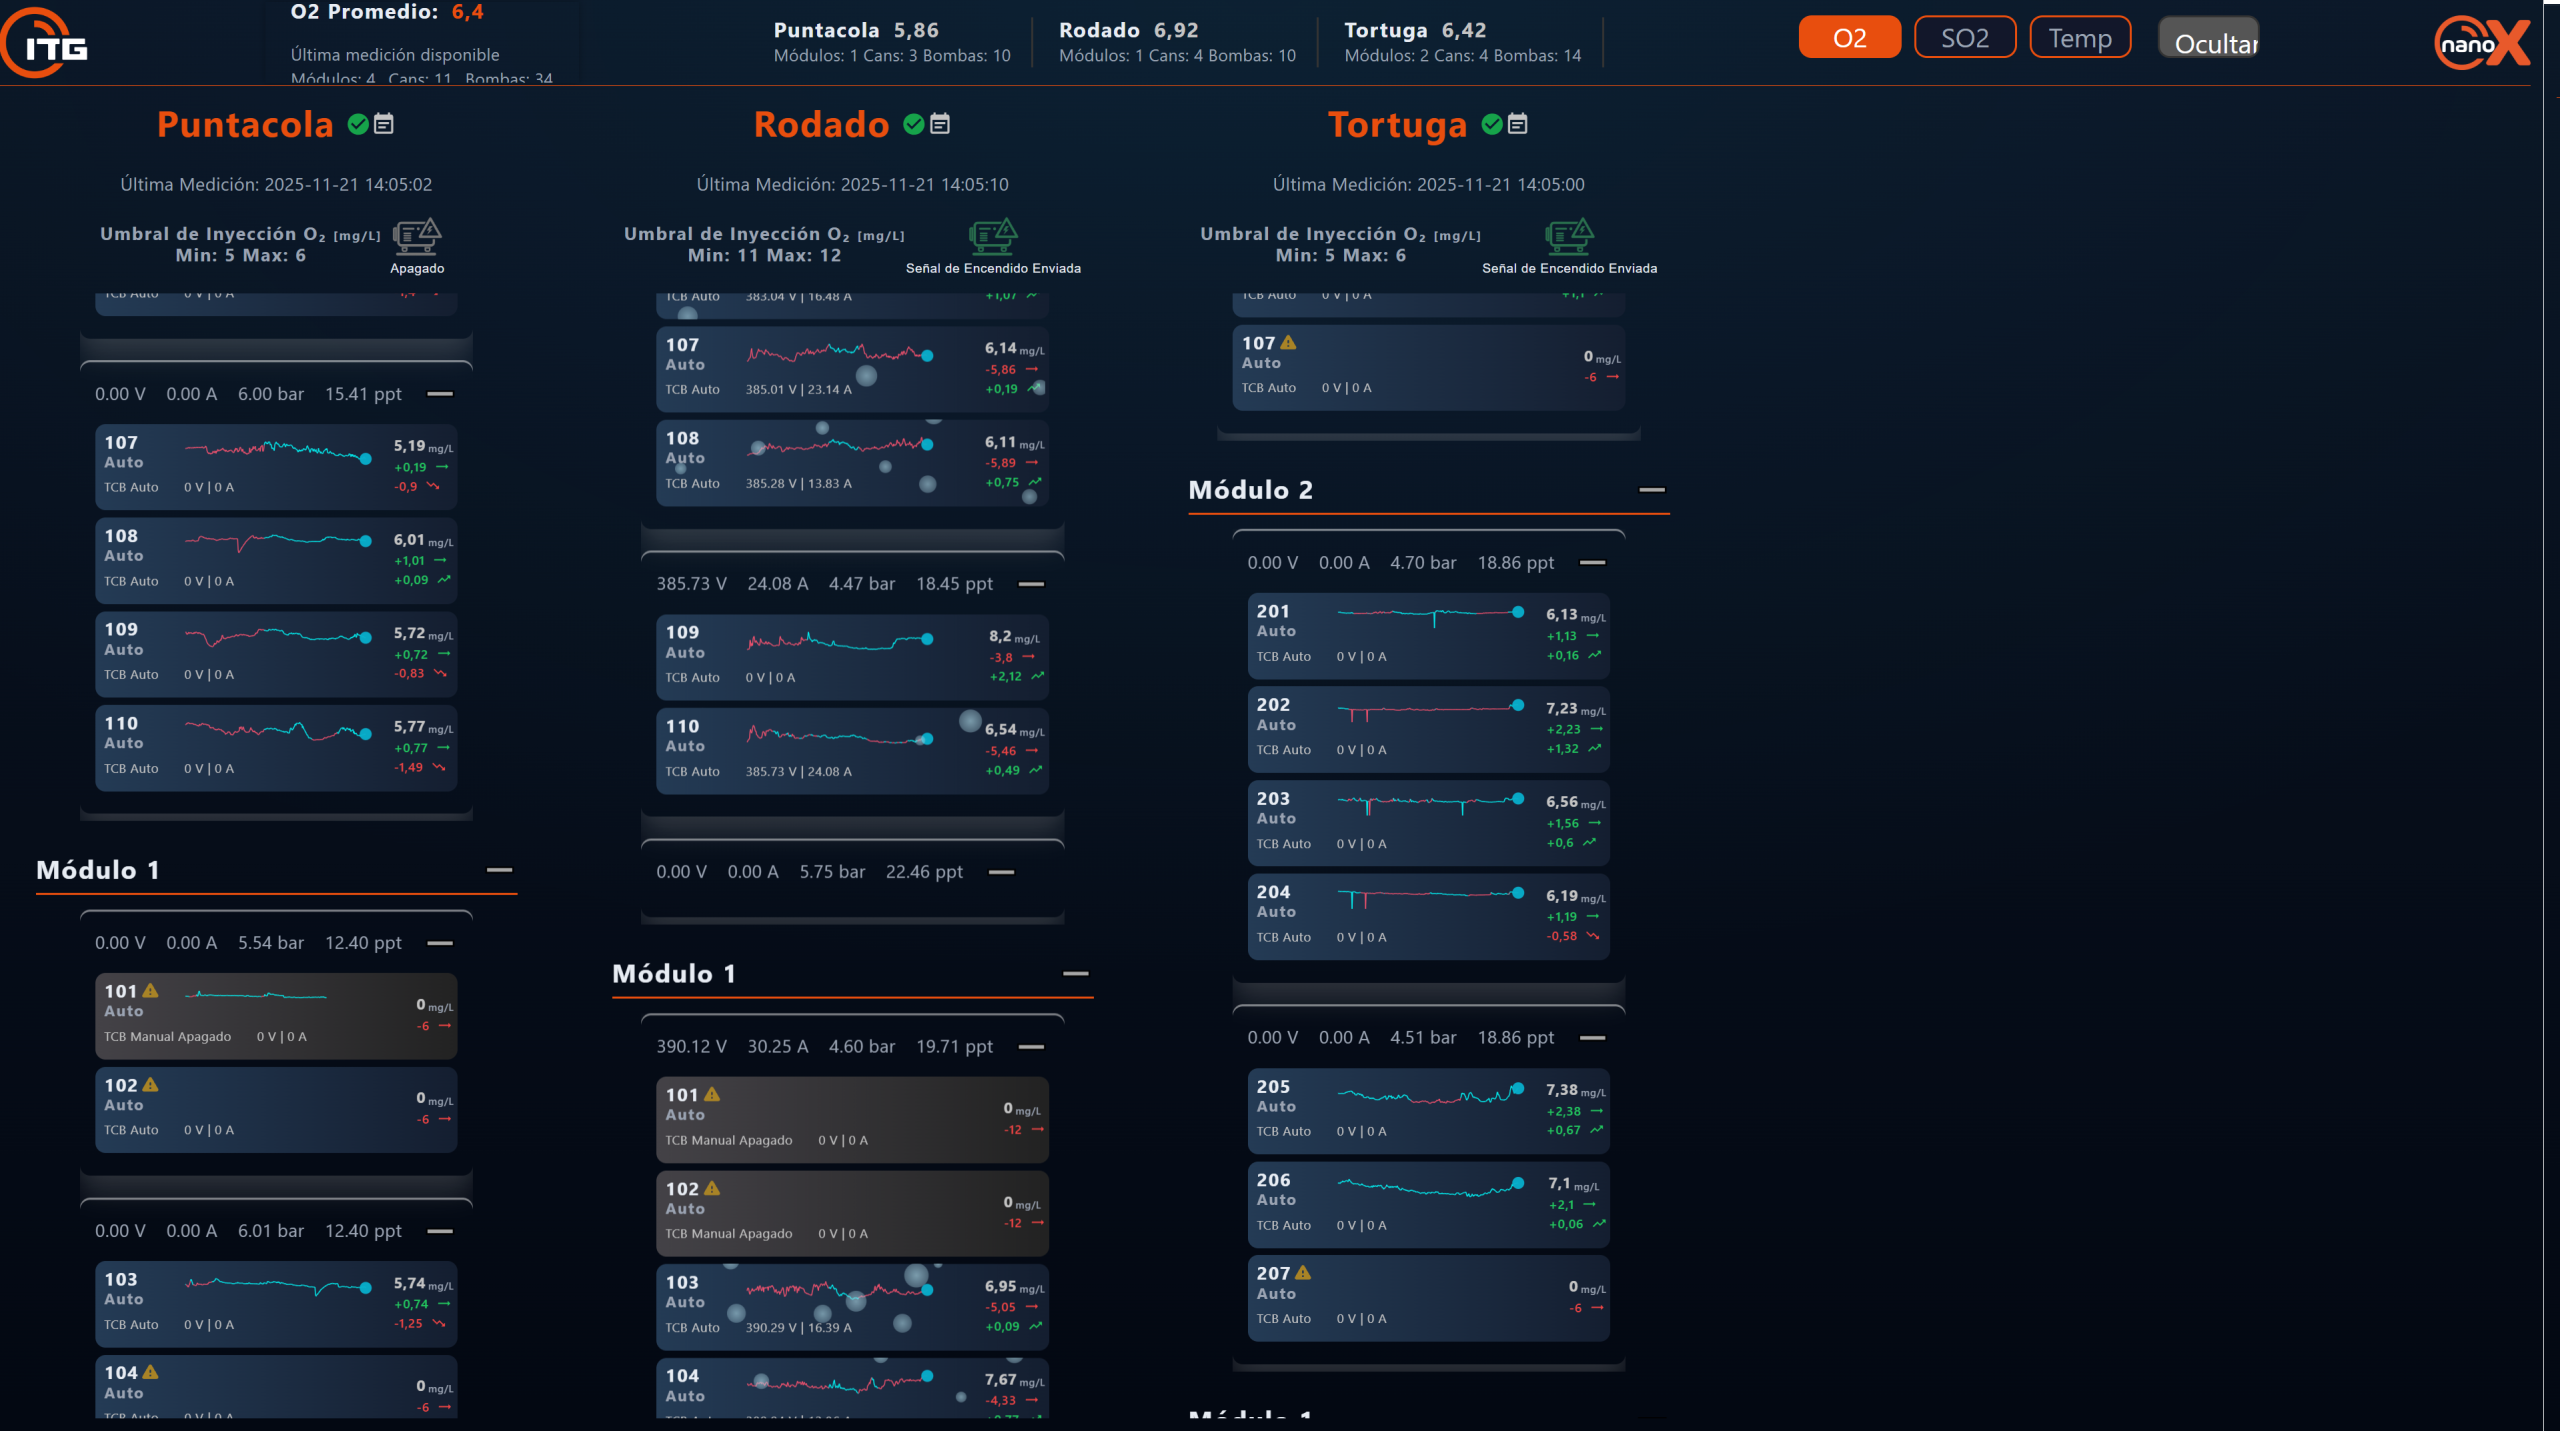Select the O2 view button
The height and width of the screenshot is (1431, 2560).
(1849, 38)
